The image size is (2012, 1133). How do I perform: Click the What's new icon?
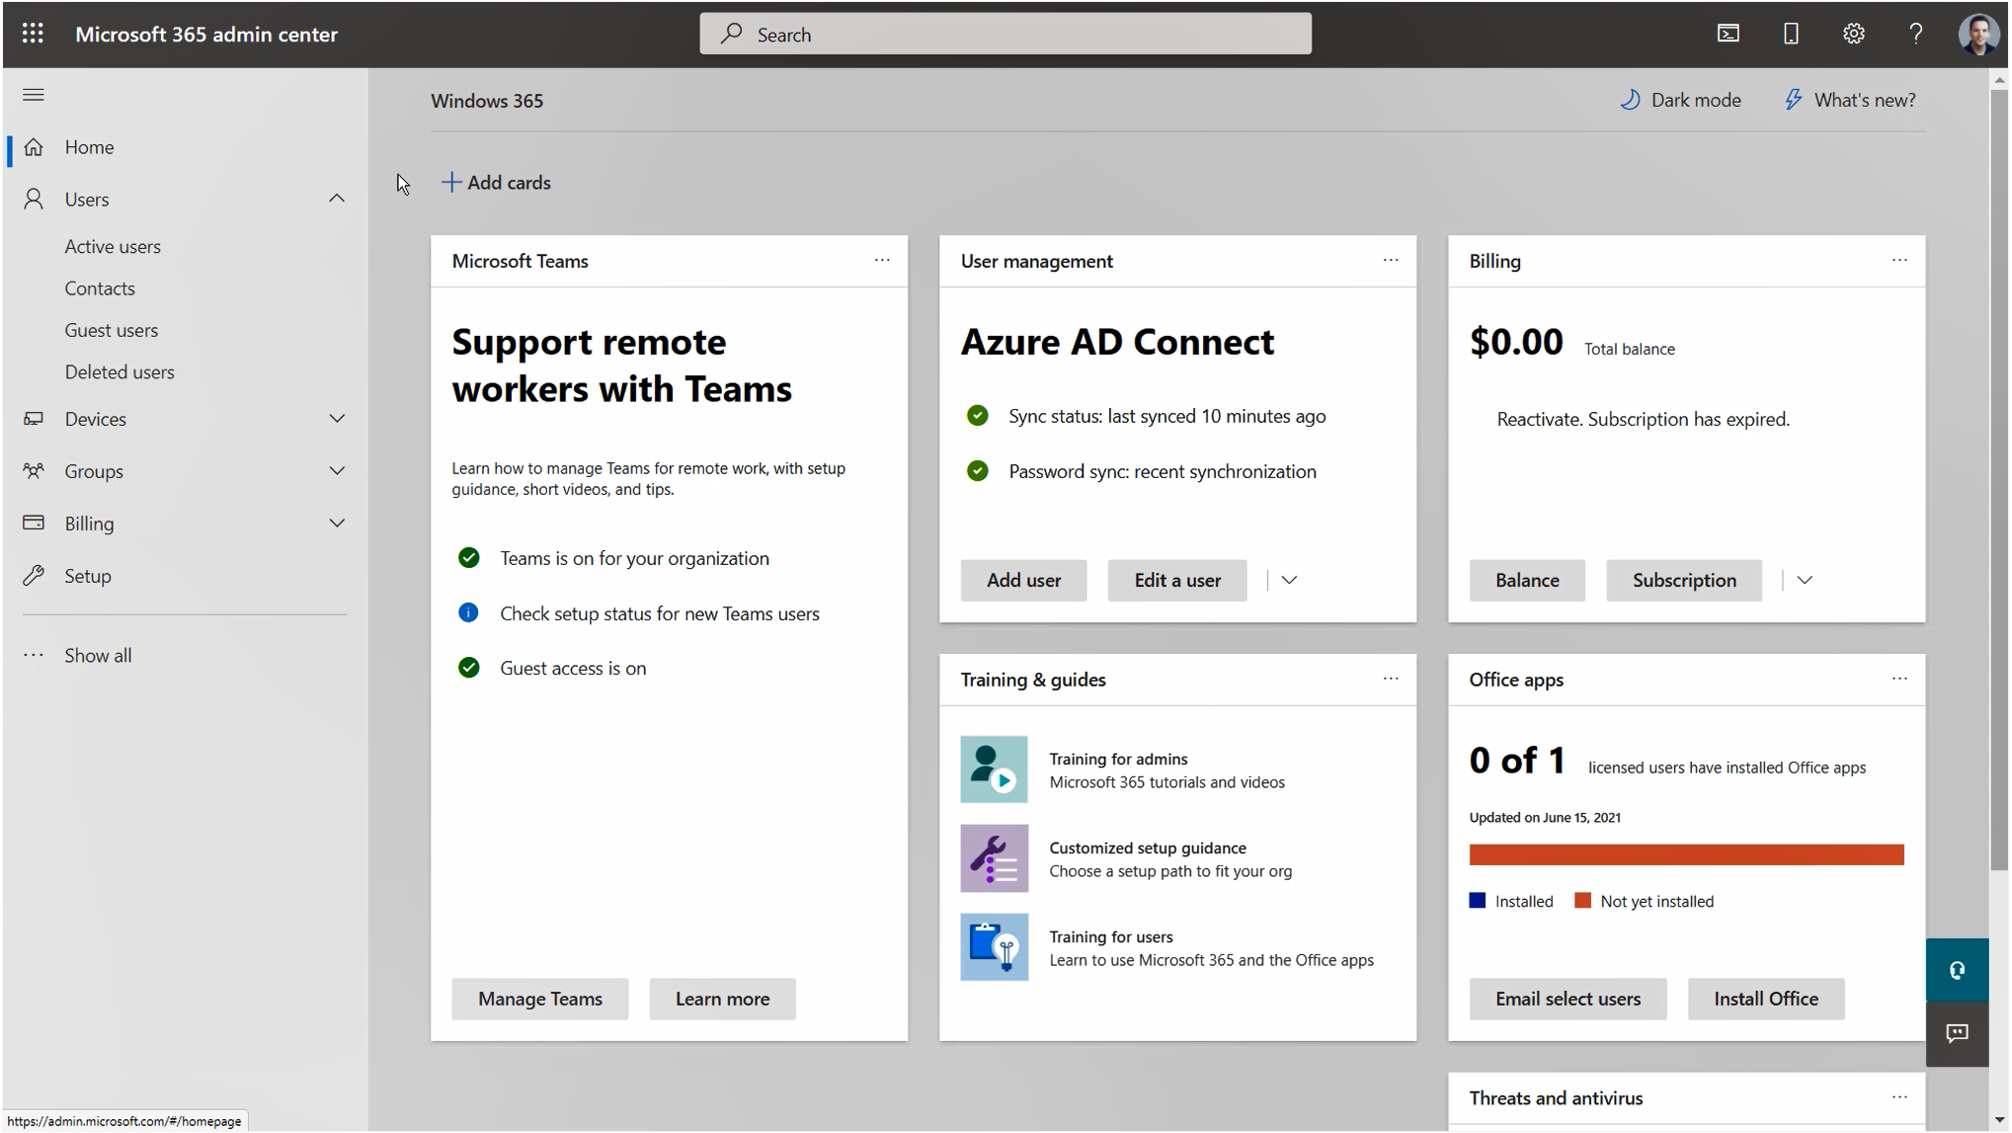(x=1792, y=99)
